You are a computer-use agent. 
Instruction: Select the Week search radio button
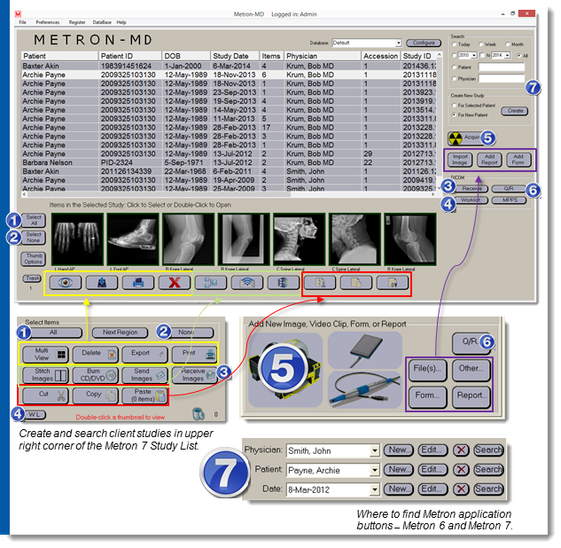click(x=481, y=44)
